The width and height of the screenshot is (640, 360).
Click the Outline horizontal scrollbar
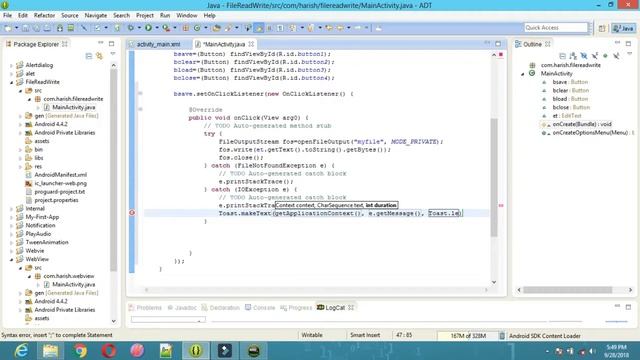point(567,290)
